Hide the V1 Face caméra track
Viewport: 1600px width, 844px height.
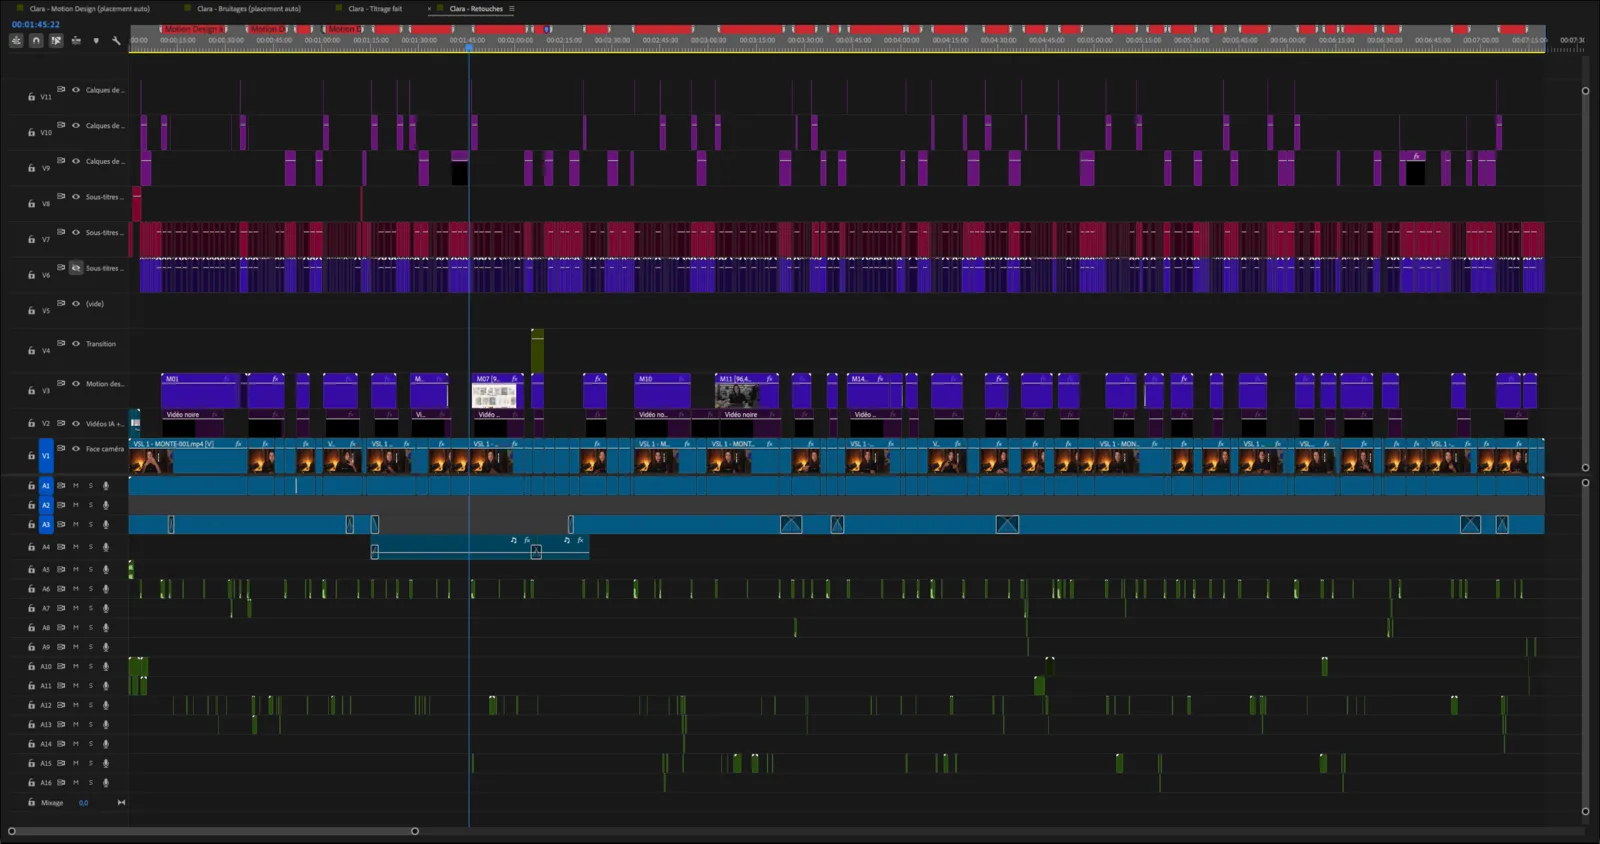click(x=75, y=449)
